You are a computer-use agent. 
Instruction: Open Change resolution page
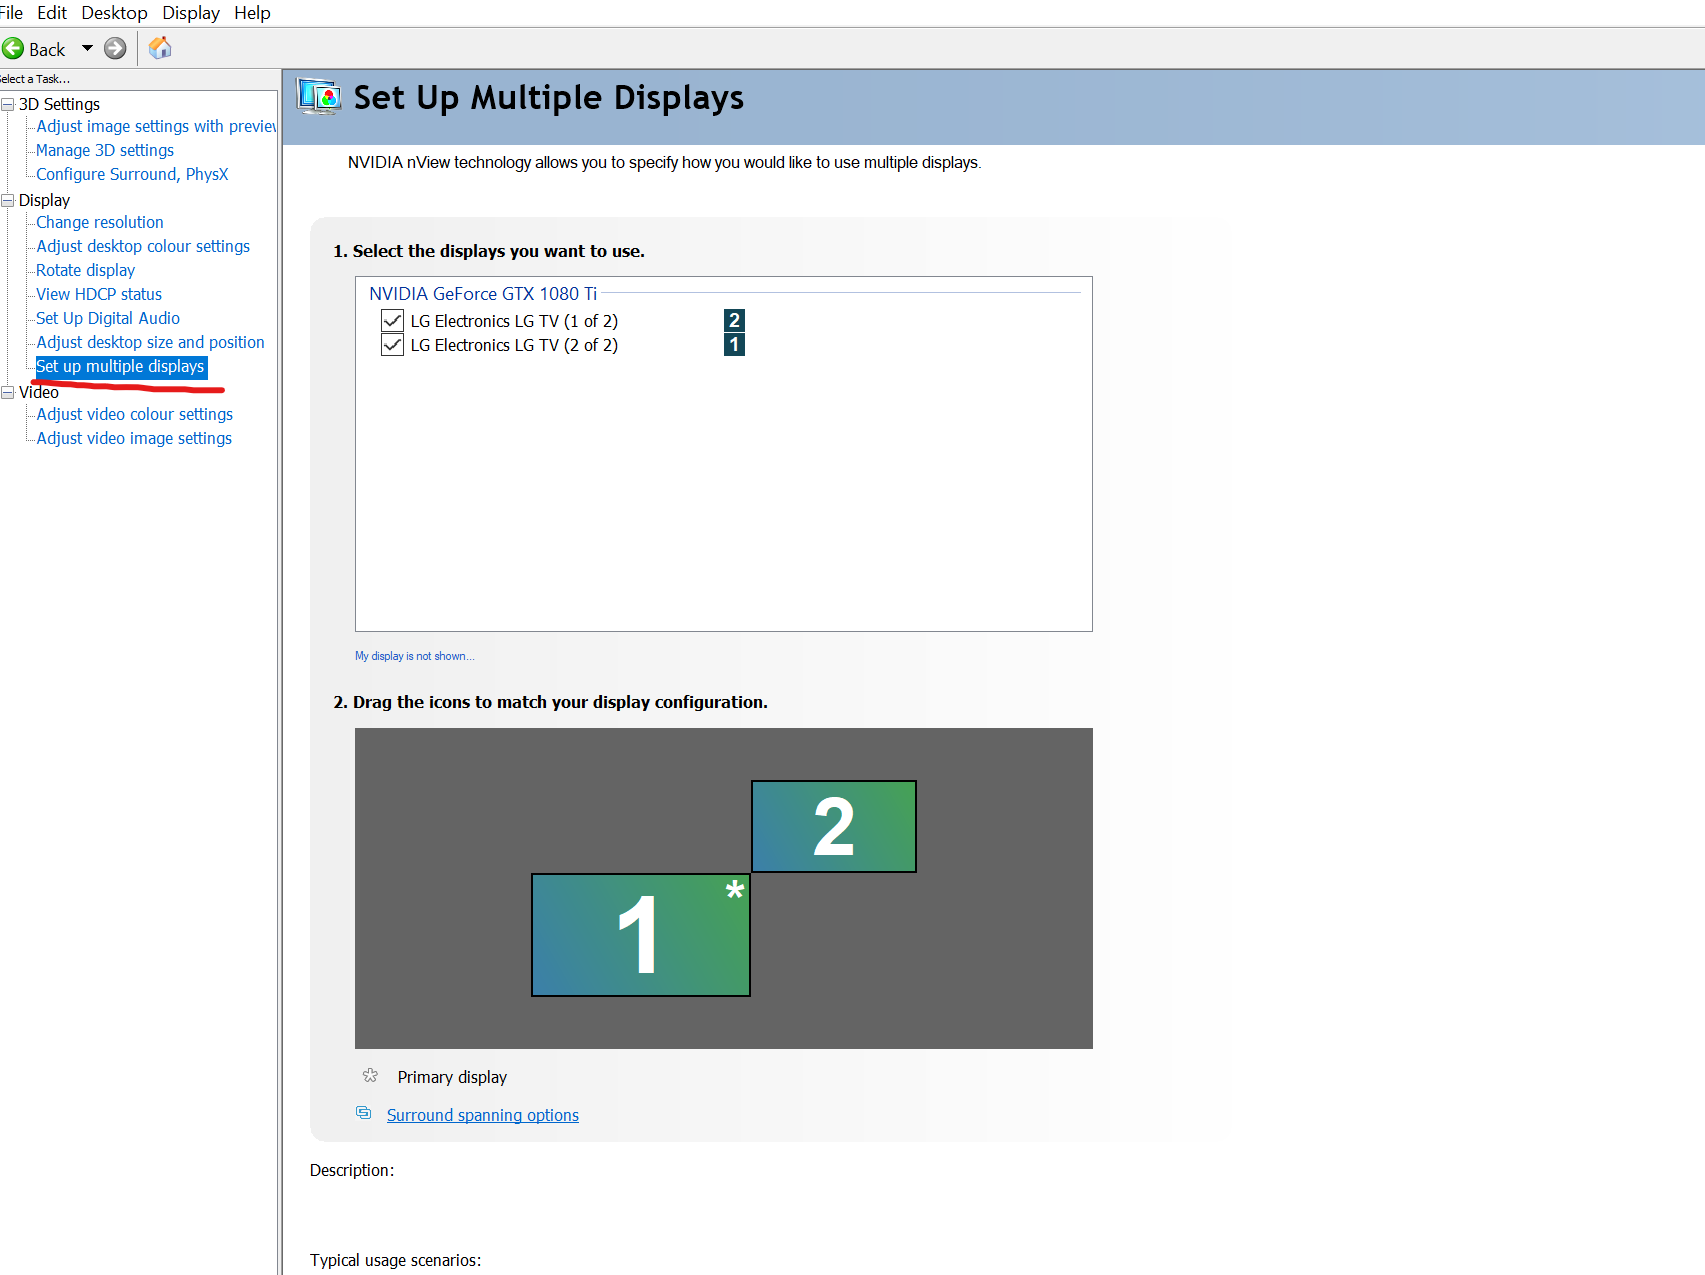[100, 222]
